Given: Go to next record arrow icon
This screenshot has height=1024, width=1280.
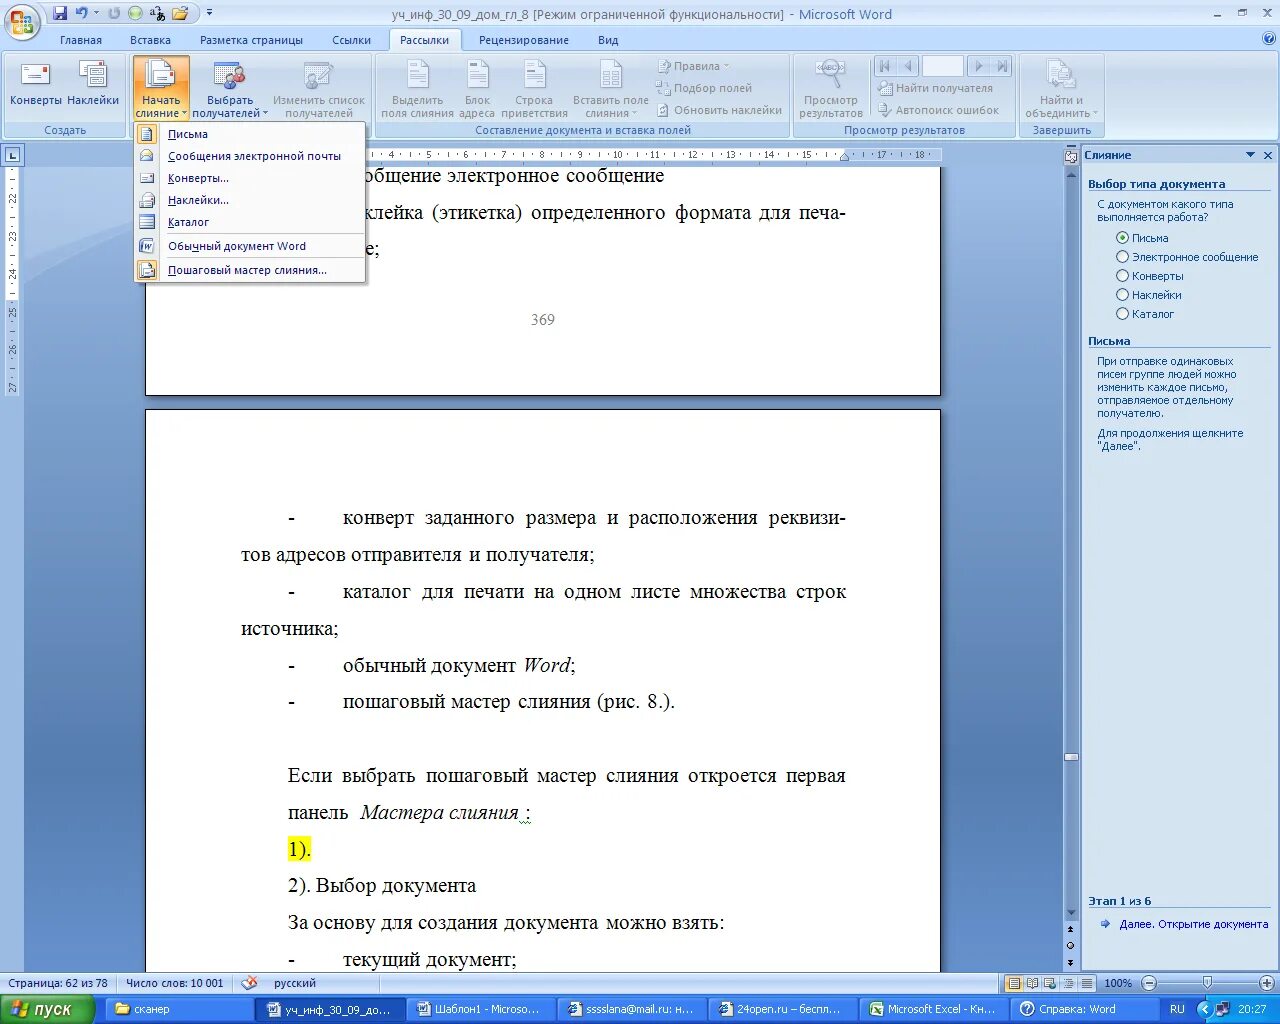Looking at the screenshot, I should click(979, 66).
